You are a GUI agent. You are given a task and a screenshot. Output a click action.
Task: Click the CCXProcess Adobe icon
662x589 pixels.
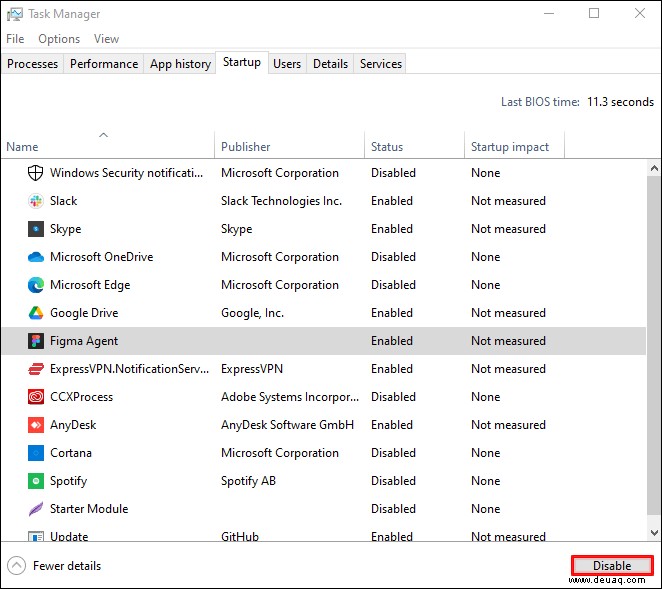coord(36,397)
